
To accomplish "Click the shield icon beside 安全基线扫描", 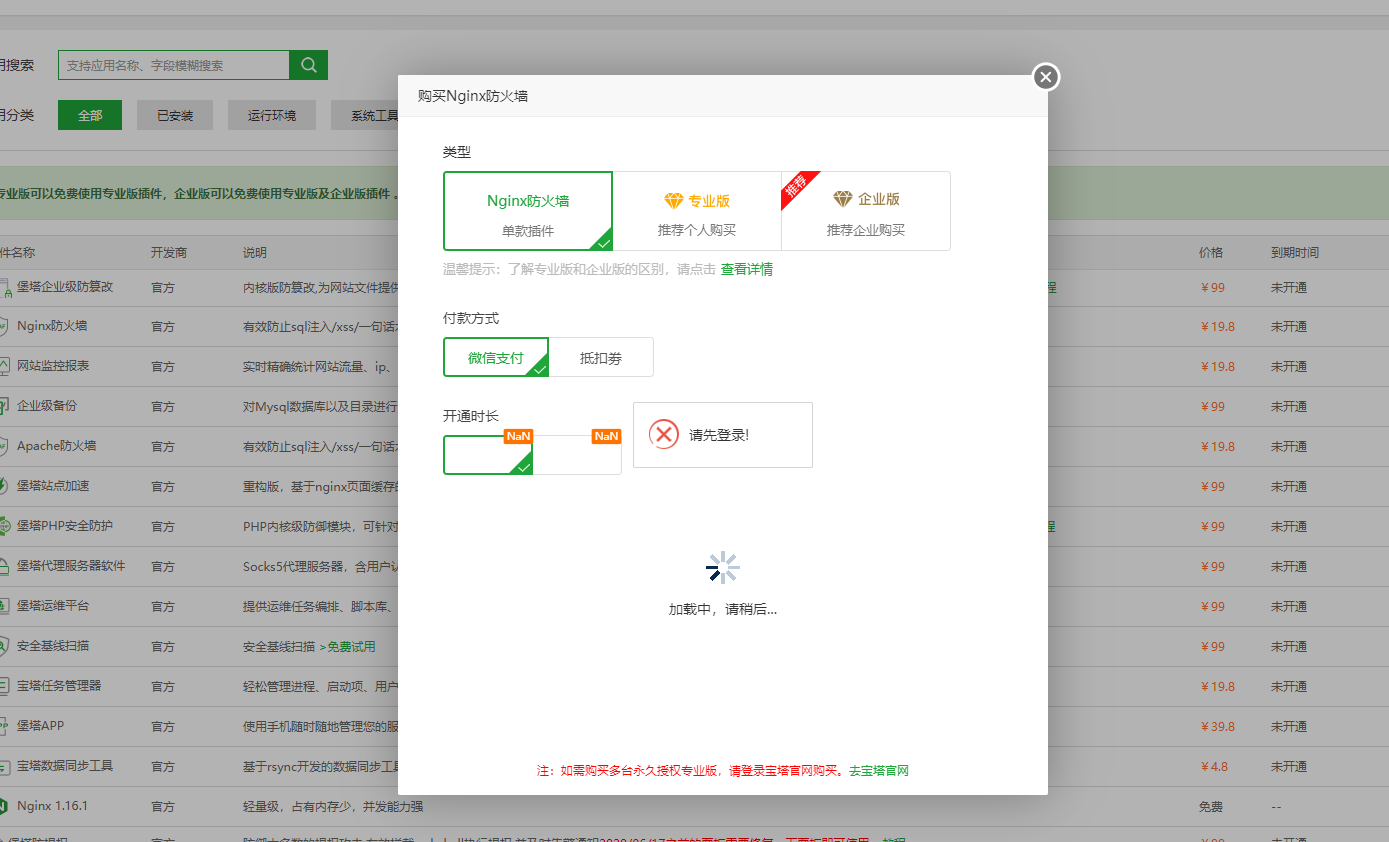I will [4, 646].
